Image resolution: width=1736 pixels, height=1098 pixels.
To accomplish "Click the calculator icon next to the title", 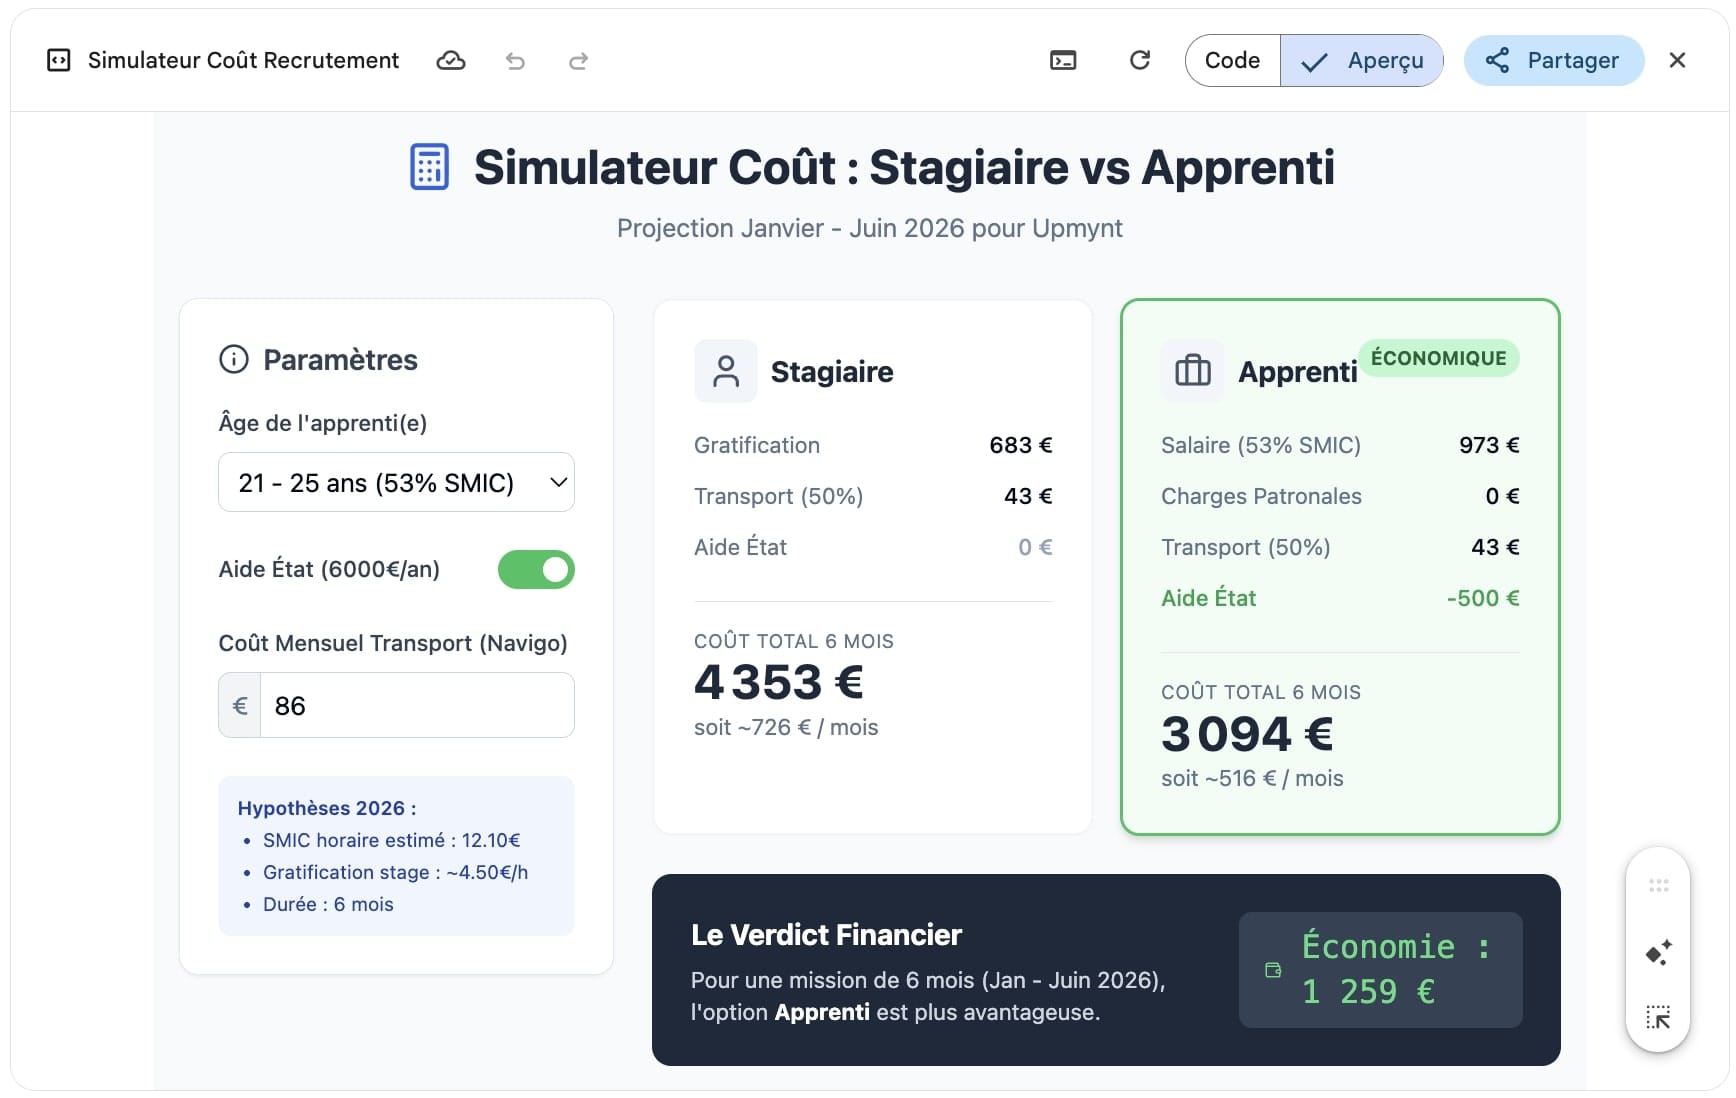I will [x=429, y=167].
